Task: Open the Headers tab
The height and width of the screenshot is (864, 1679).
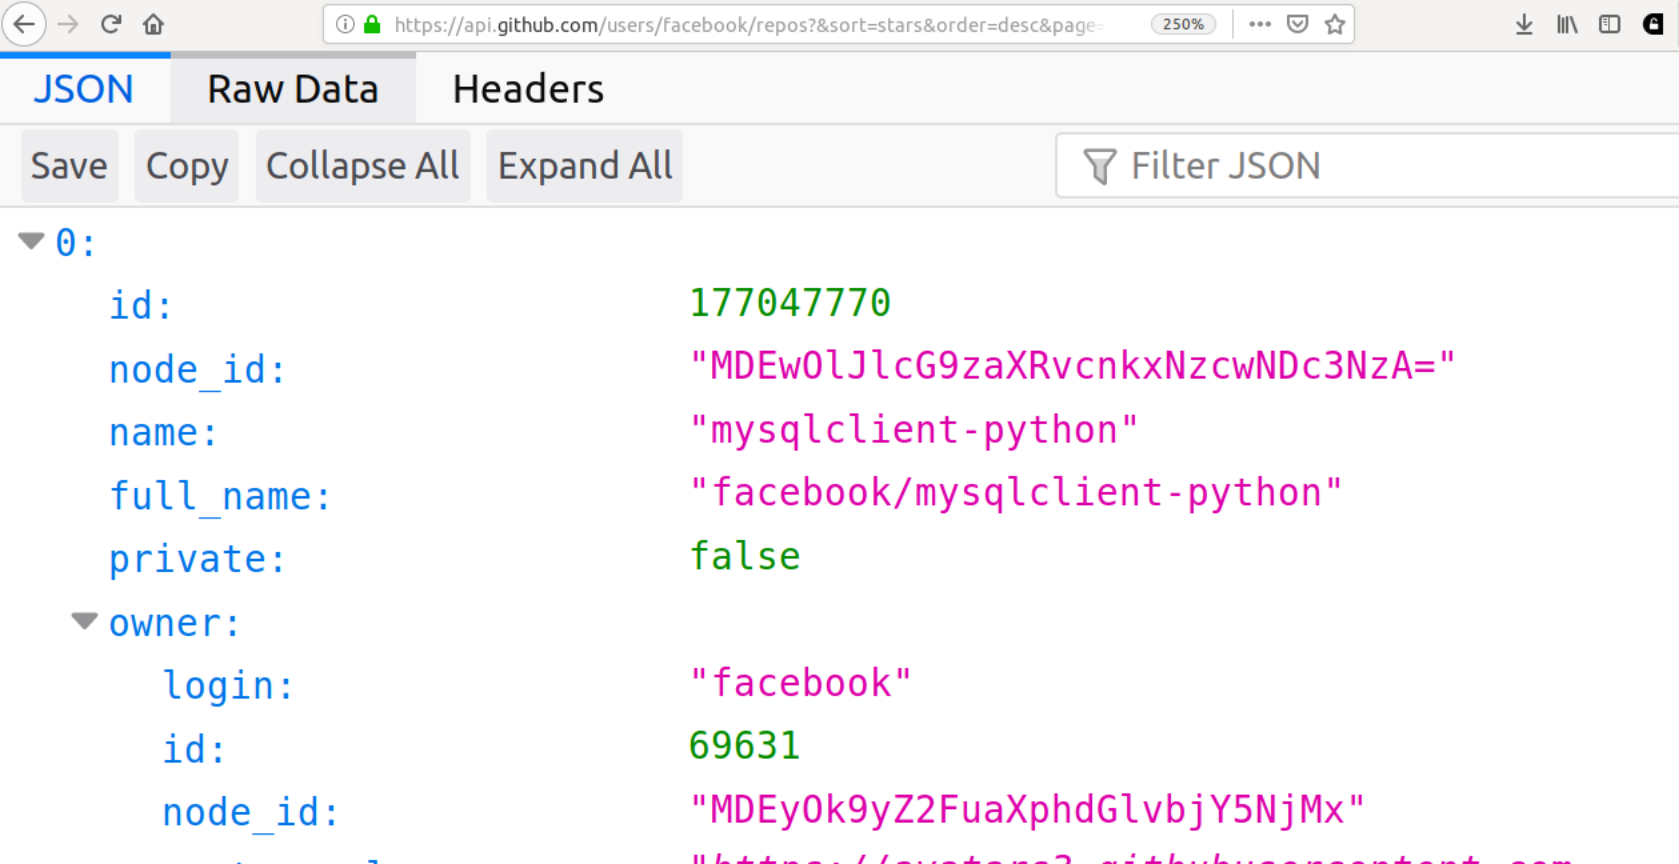Action: (x=528, y=89)
